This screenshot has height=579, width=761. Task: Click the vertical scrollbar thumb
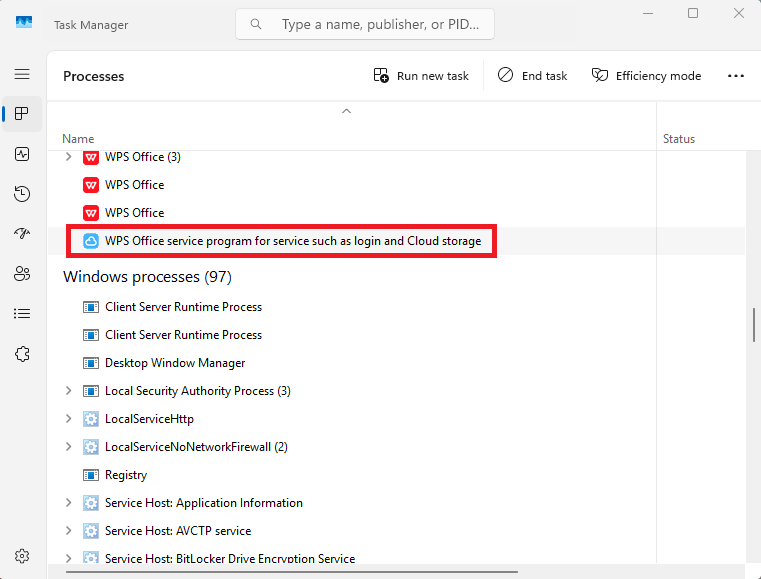pyautogui.click(x=754, y=325)
